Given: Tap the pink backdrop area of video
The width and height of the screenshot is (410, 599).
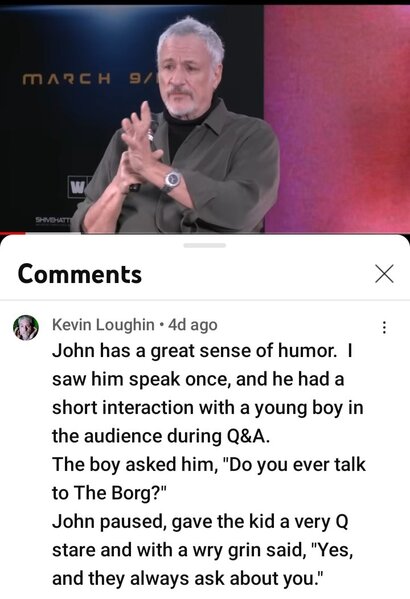Looking at the screenshot, I should [336, 118].
